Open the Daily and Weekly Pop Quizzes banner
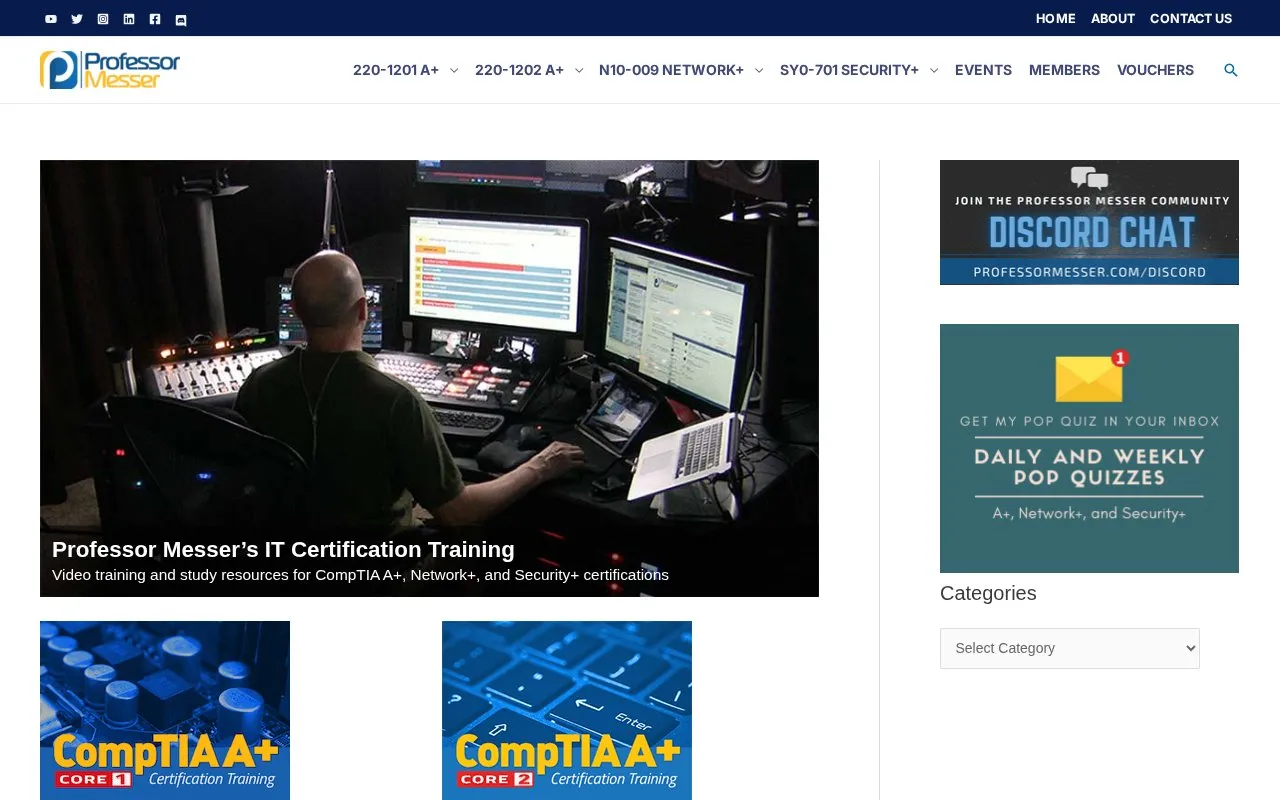The width and height of the screenshot is (1280, 800). [1089, 448]
